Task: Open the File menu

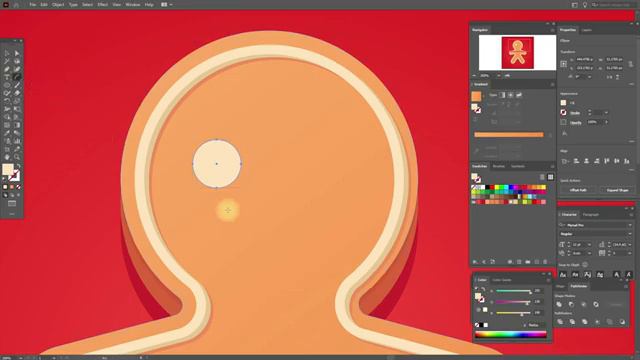Action: click(x=32, y=4)
